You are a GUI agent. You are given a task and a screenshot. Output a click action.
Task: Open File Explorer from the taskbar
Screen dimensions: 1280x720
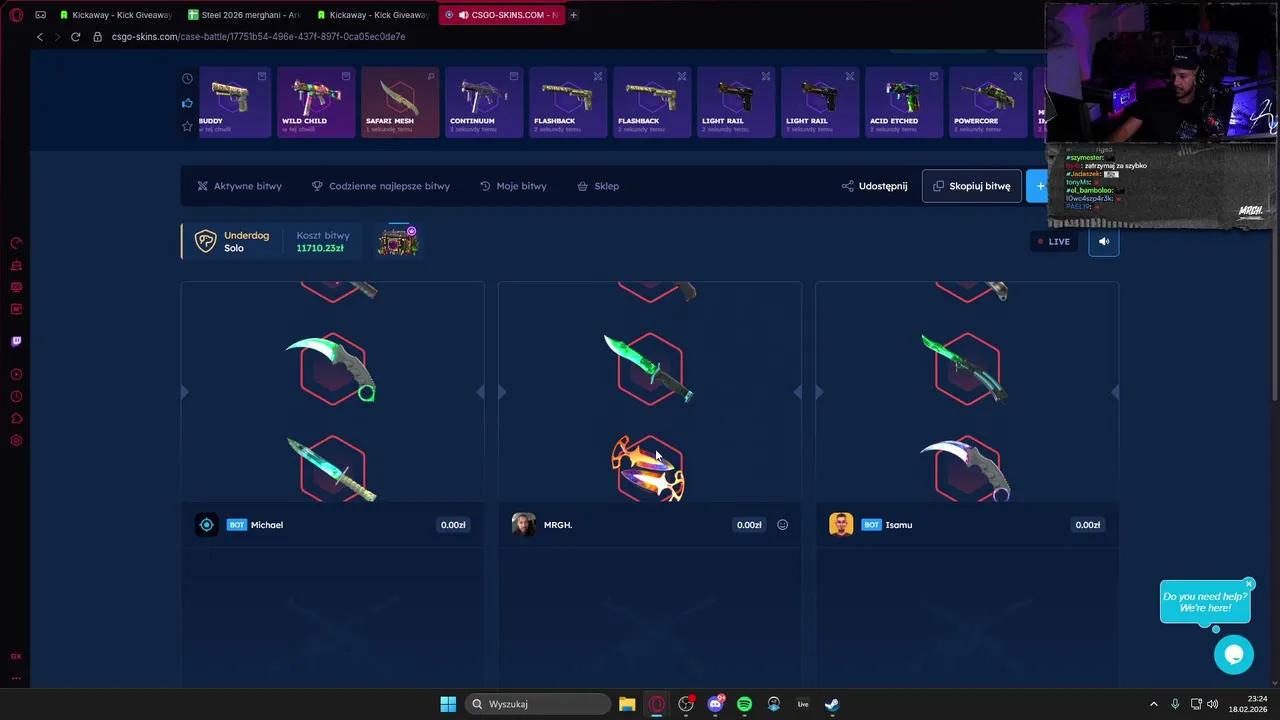(627, 704)
